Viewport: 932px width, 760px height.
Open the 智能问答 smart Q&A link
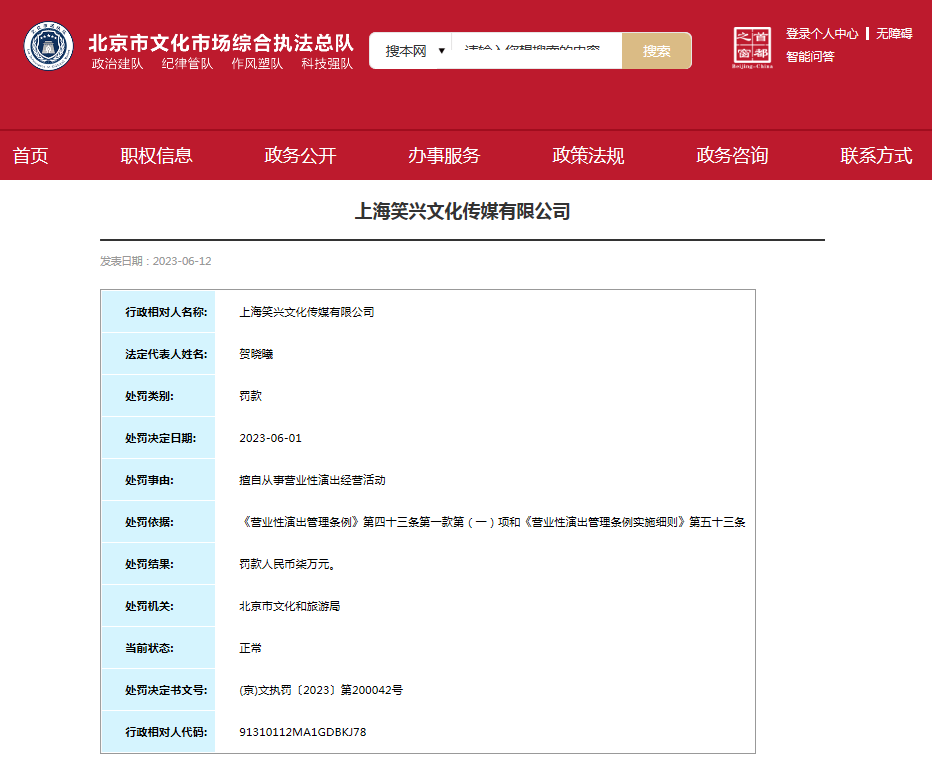(x=810, y=56)
